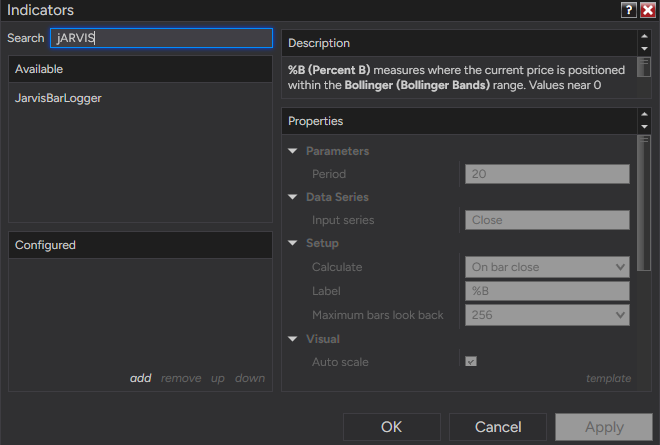
Task: Click the Period property label
Action: click(x=329, y=174)
